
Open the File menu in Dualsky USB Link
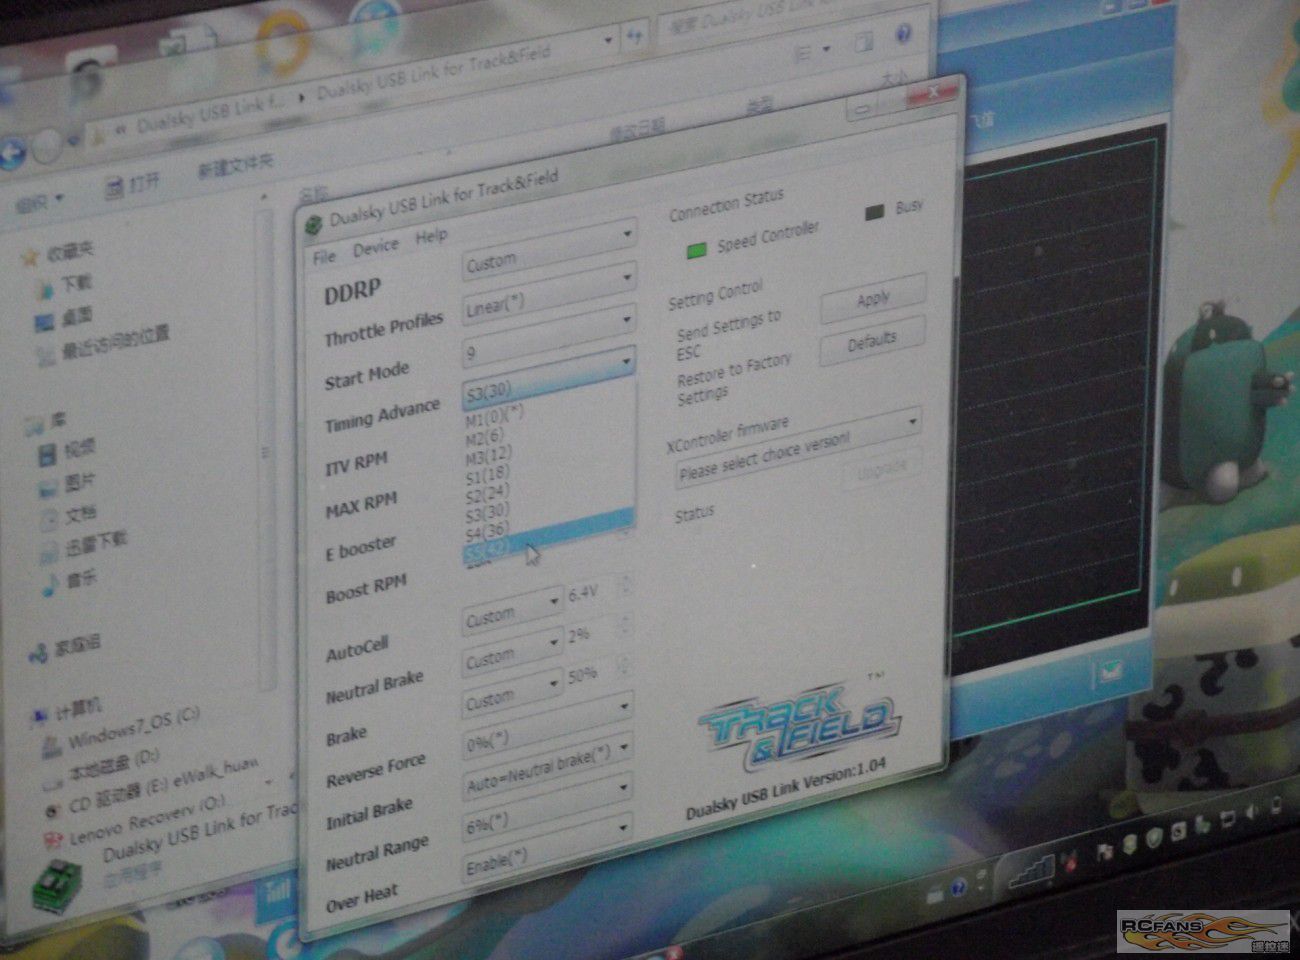(324, 257)
